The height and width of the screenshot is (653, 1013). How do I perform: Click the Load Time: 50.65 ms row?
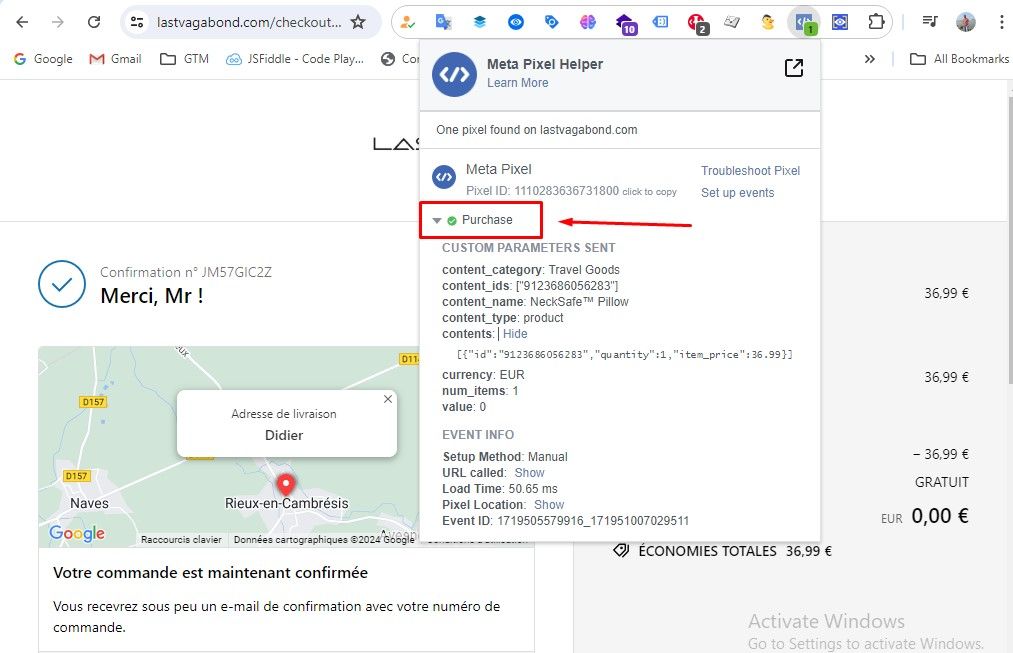[x=499, y=489]
